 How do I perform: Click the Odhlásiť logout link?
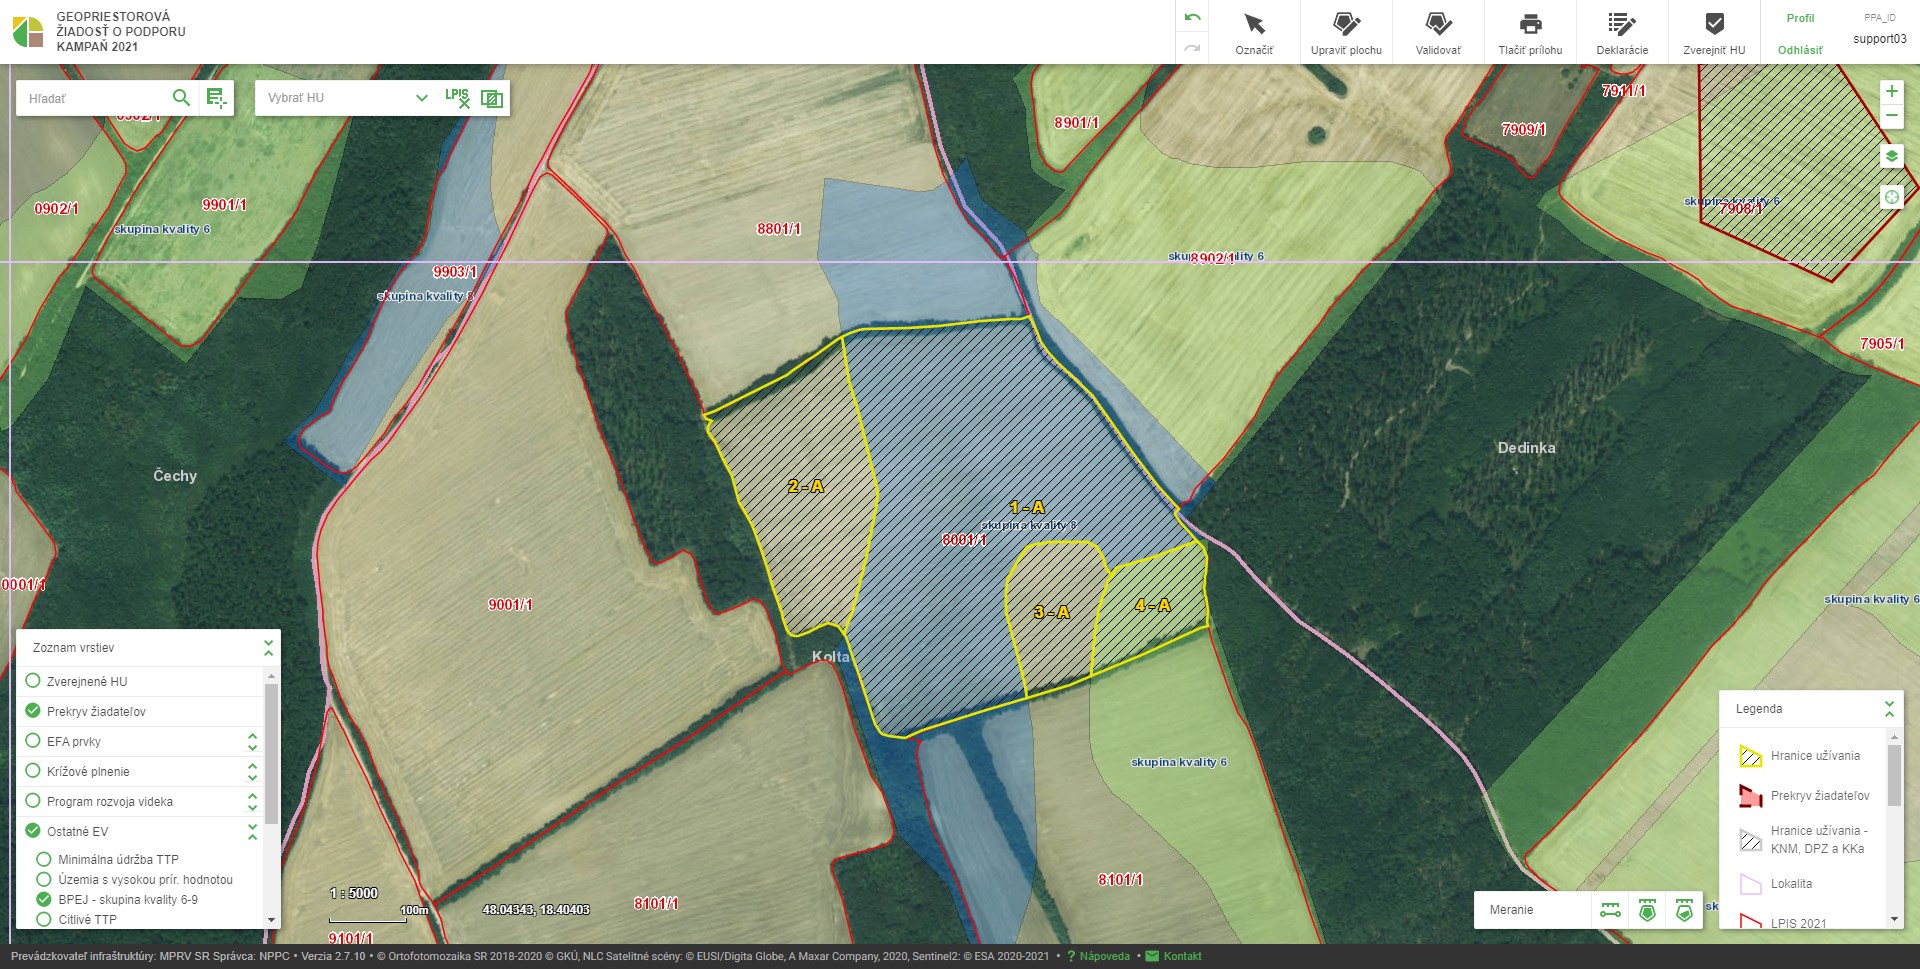pos(1800,50)
